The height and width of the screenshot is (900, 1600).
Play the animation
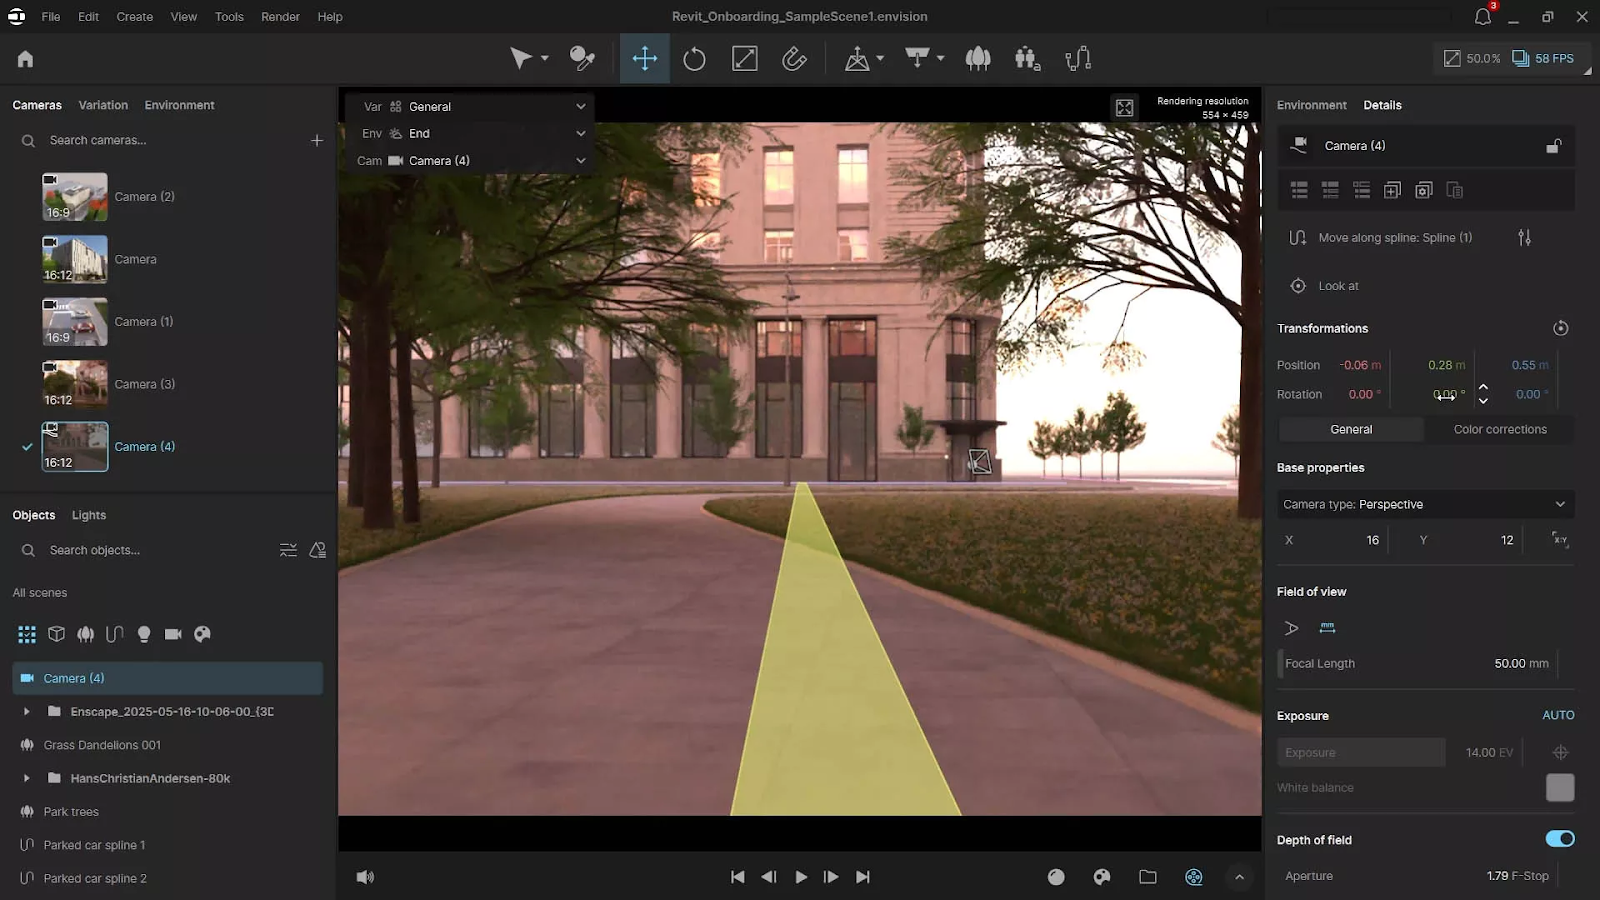801,877
